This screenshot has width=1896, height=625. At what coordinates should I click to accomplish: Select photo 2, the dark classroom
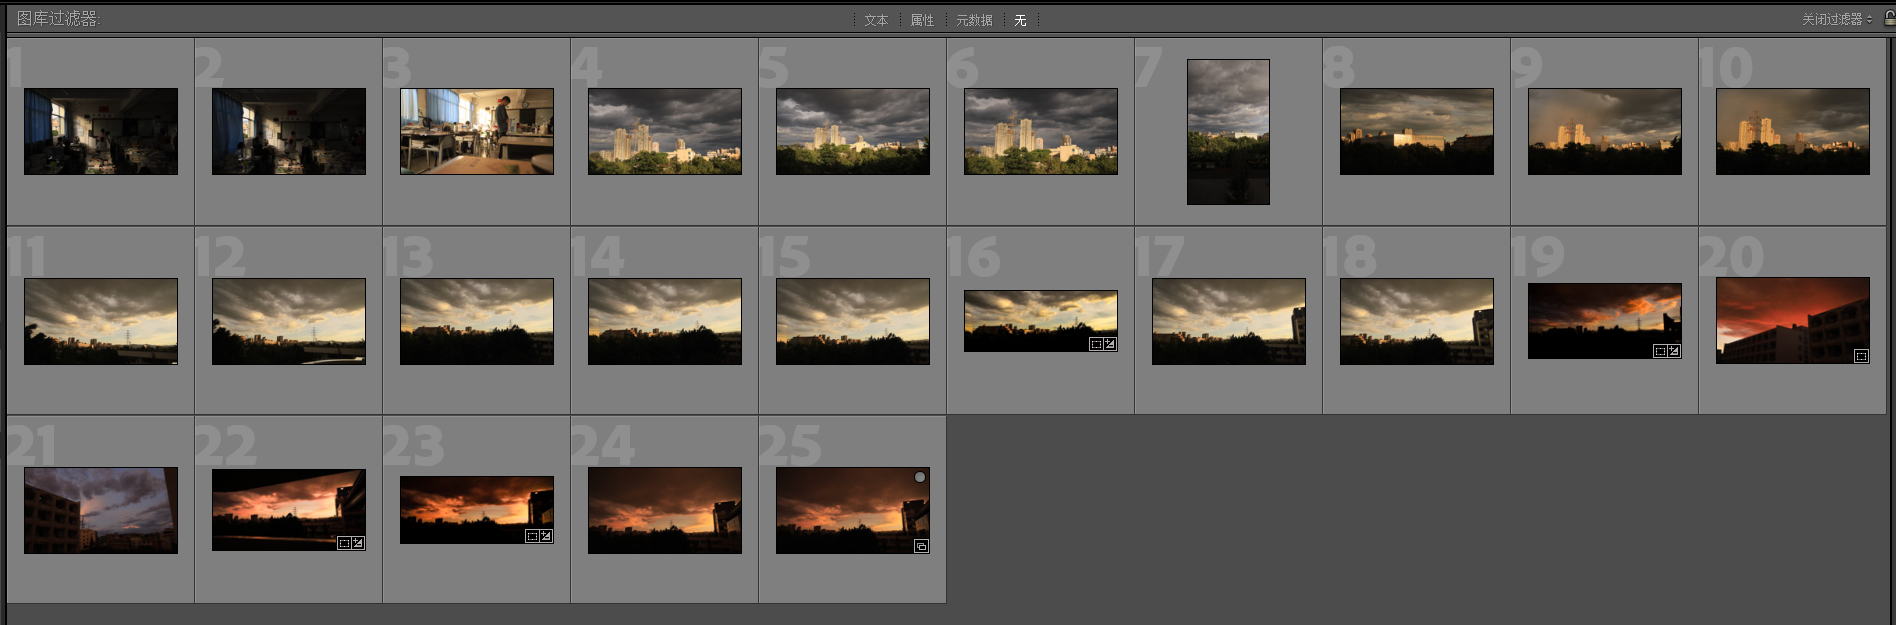[x=289, y=131]
